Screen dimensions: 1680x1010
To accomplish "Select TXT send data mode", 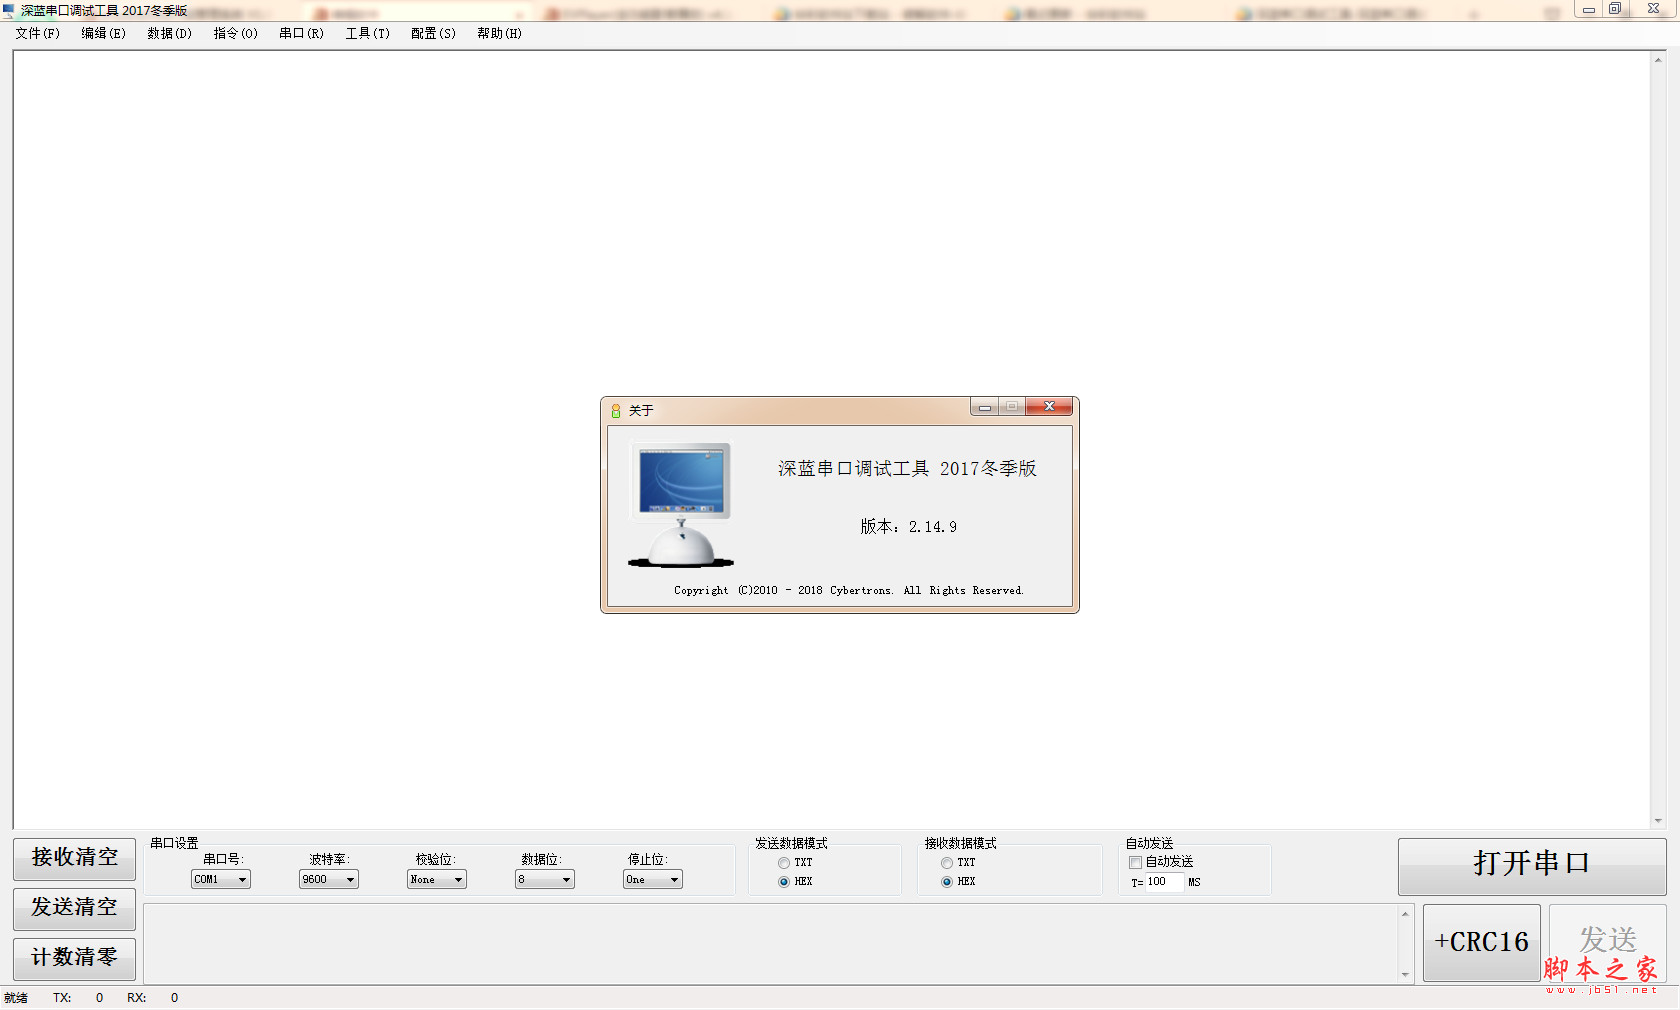I will pyautogui.click(x=784, y=863).
